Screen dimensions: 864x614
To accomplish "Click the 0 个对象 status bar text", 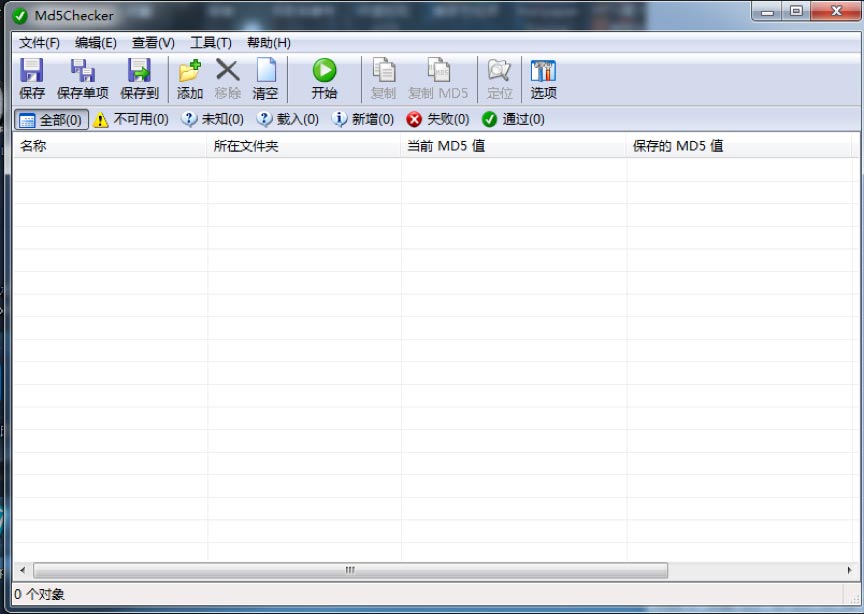I will click(x=39, y=594).
